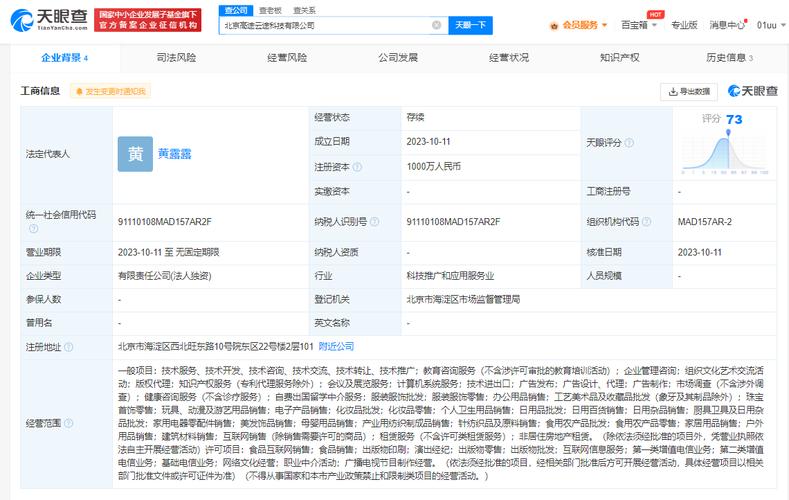Switch to the 查公司 search tab

[x=236, y=10]
